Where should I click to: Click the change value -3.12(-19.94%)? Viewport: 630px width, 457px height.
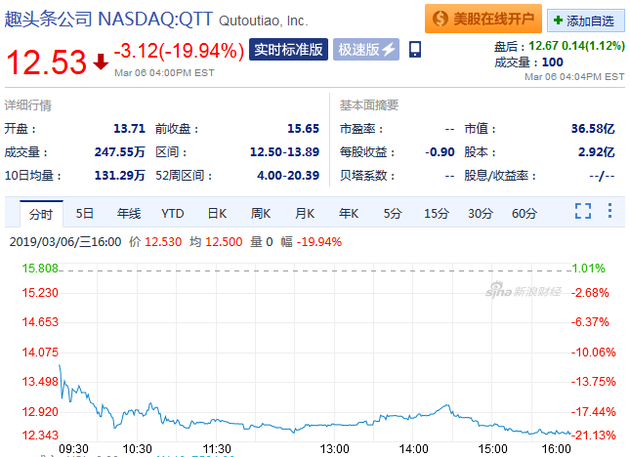click(179, 51)
